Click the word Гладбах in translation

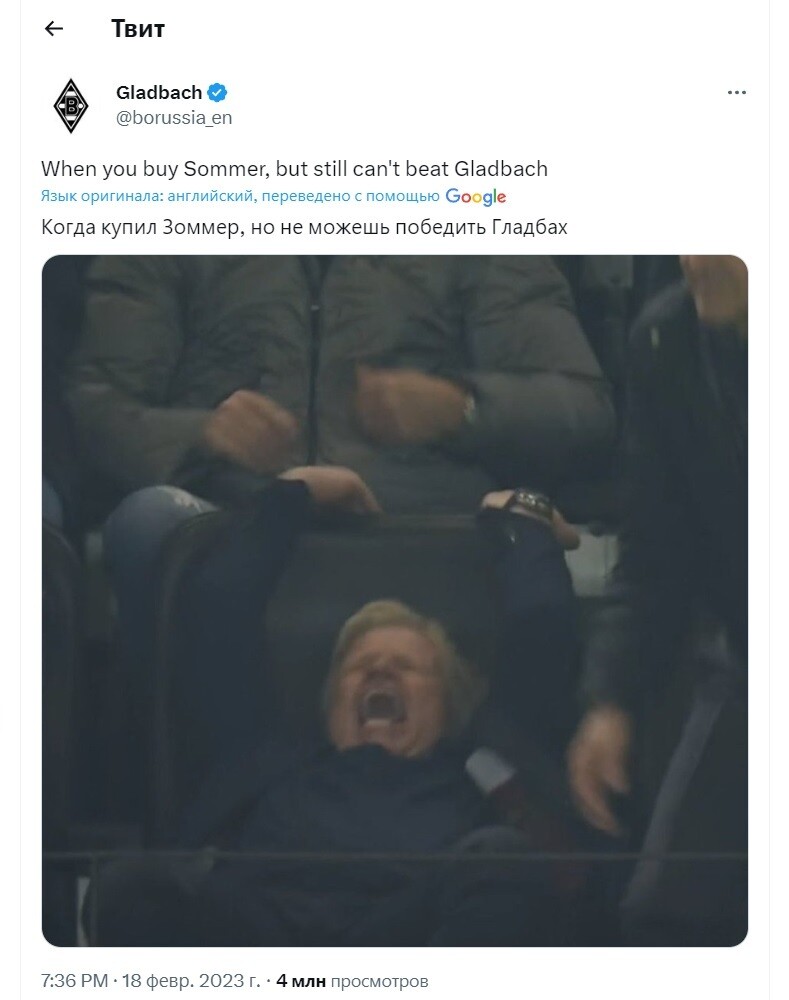pyautogui.click(x=529, y=227)
